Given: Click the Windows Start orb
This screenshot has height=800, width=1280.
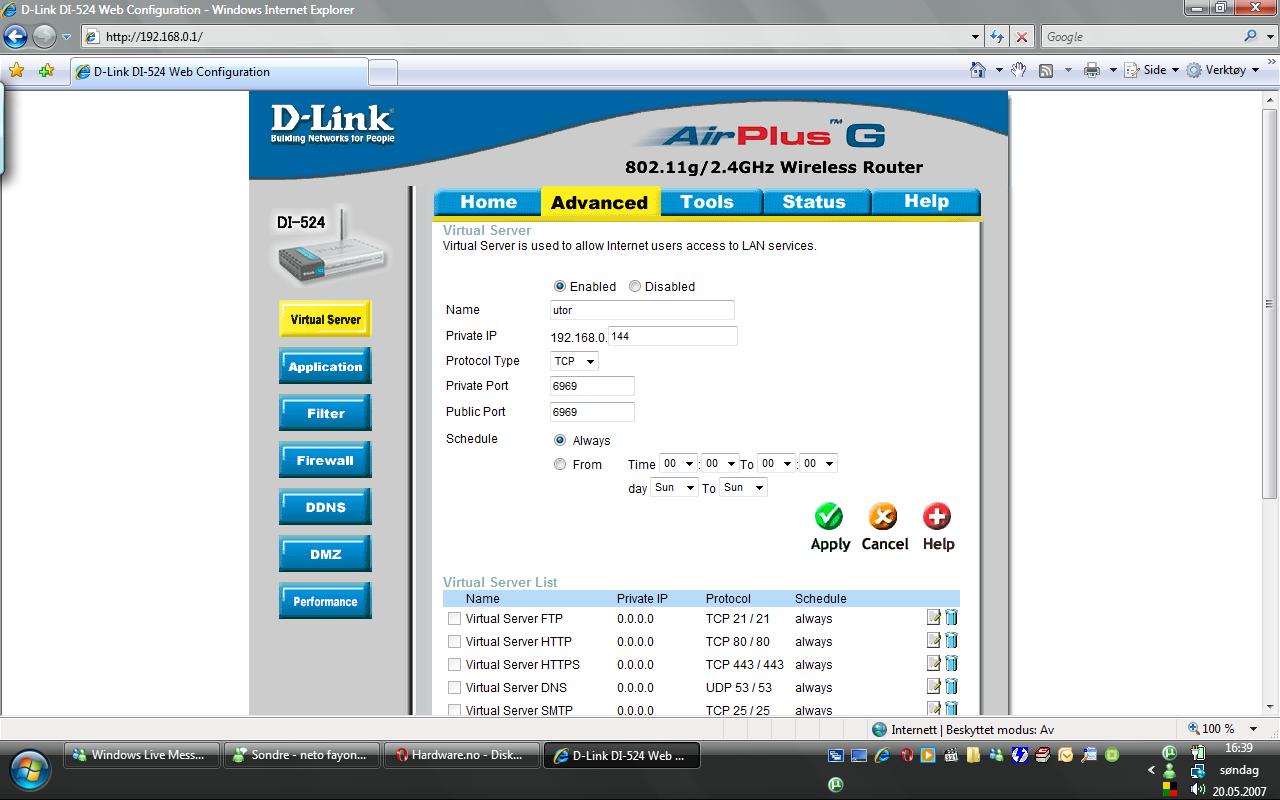Looking at the screenshot, I should click(28, 770).
